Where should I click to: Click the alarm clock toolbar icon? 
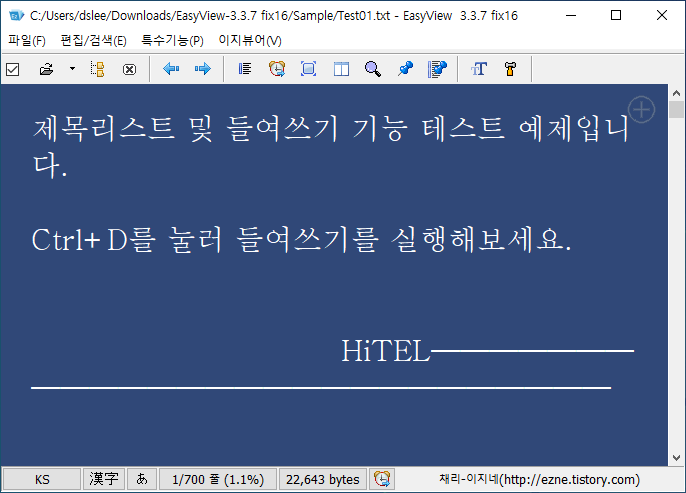277,69
